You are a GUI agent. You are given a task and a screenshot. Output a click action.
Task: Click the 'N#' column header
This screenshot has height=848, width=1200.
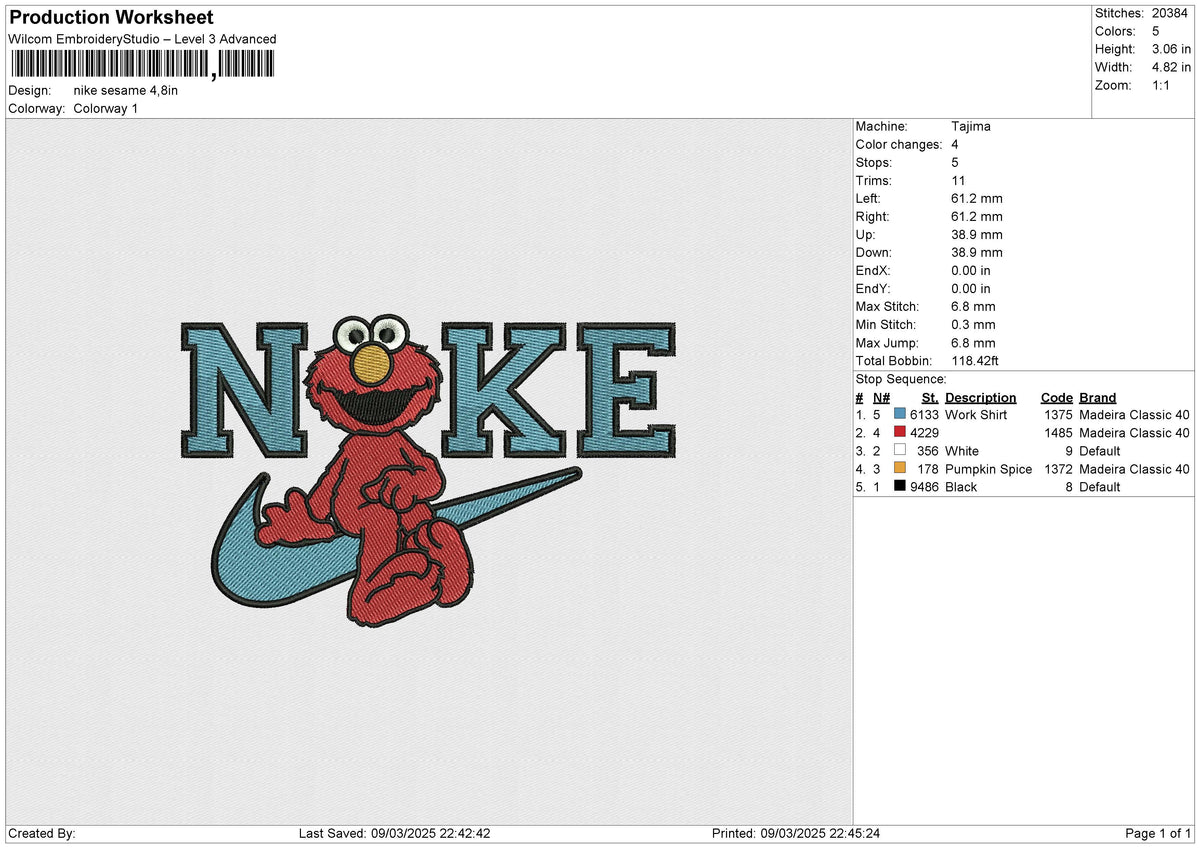(x=880, y=398)
